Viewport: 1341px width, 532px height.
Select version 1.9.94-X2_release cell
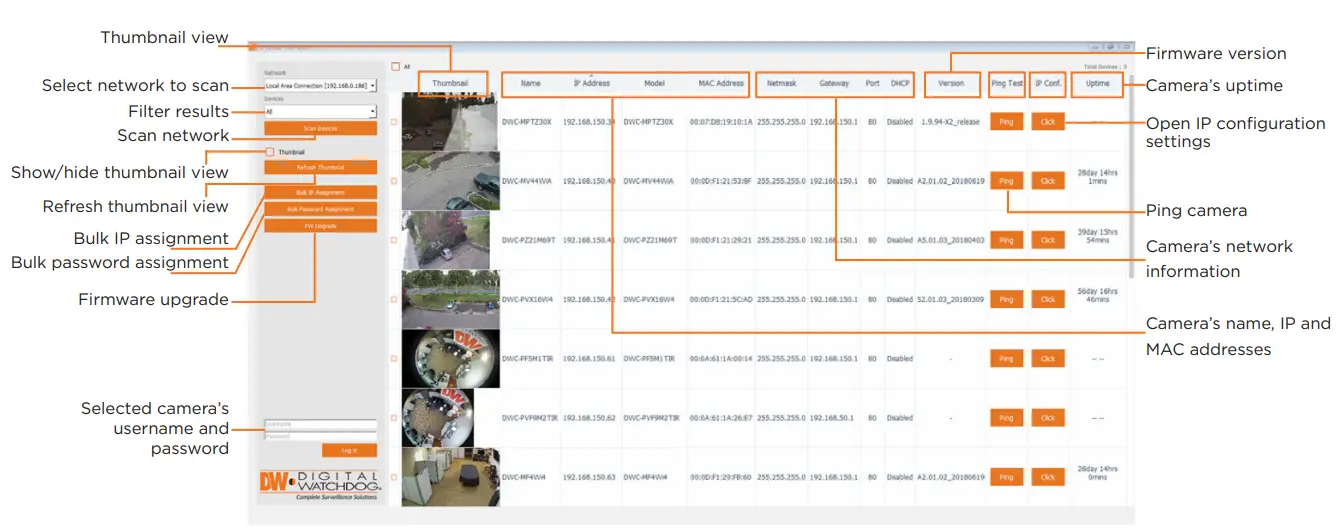click(951, 122)
